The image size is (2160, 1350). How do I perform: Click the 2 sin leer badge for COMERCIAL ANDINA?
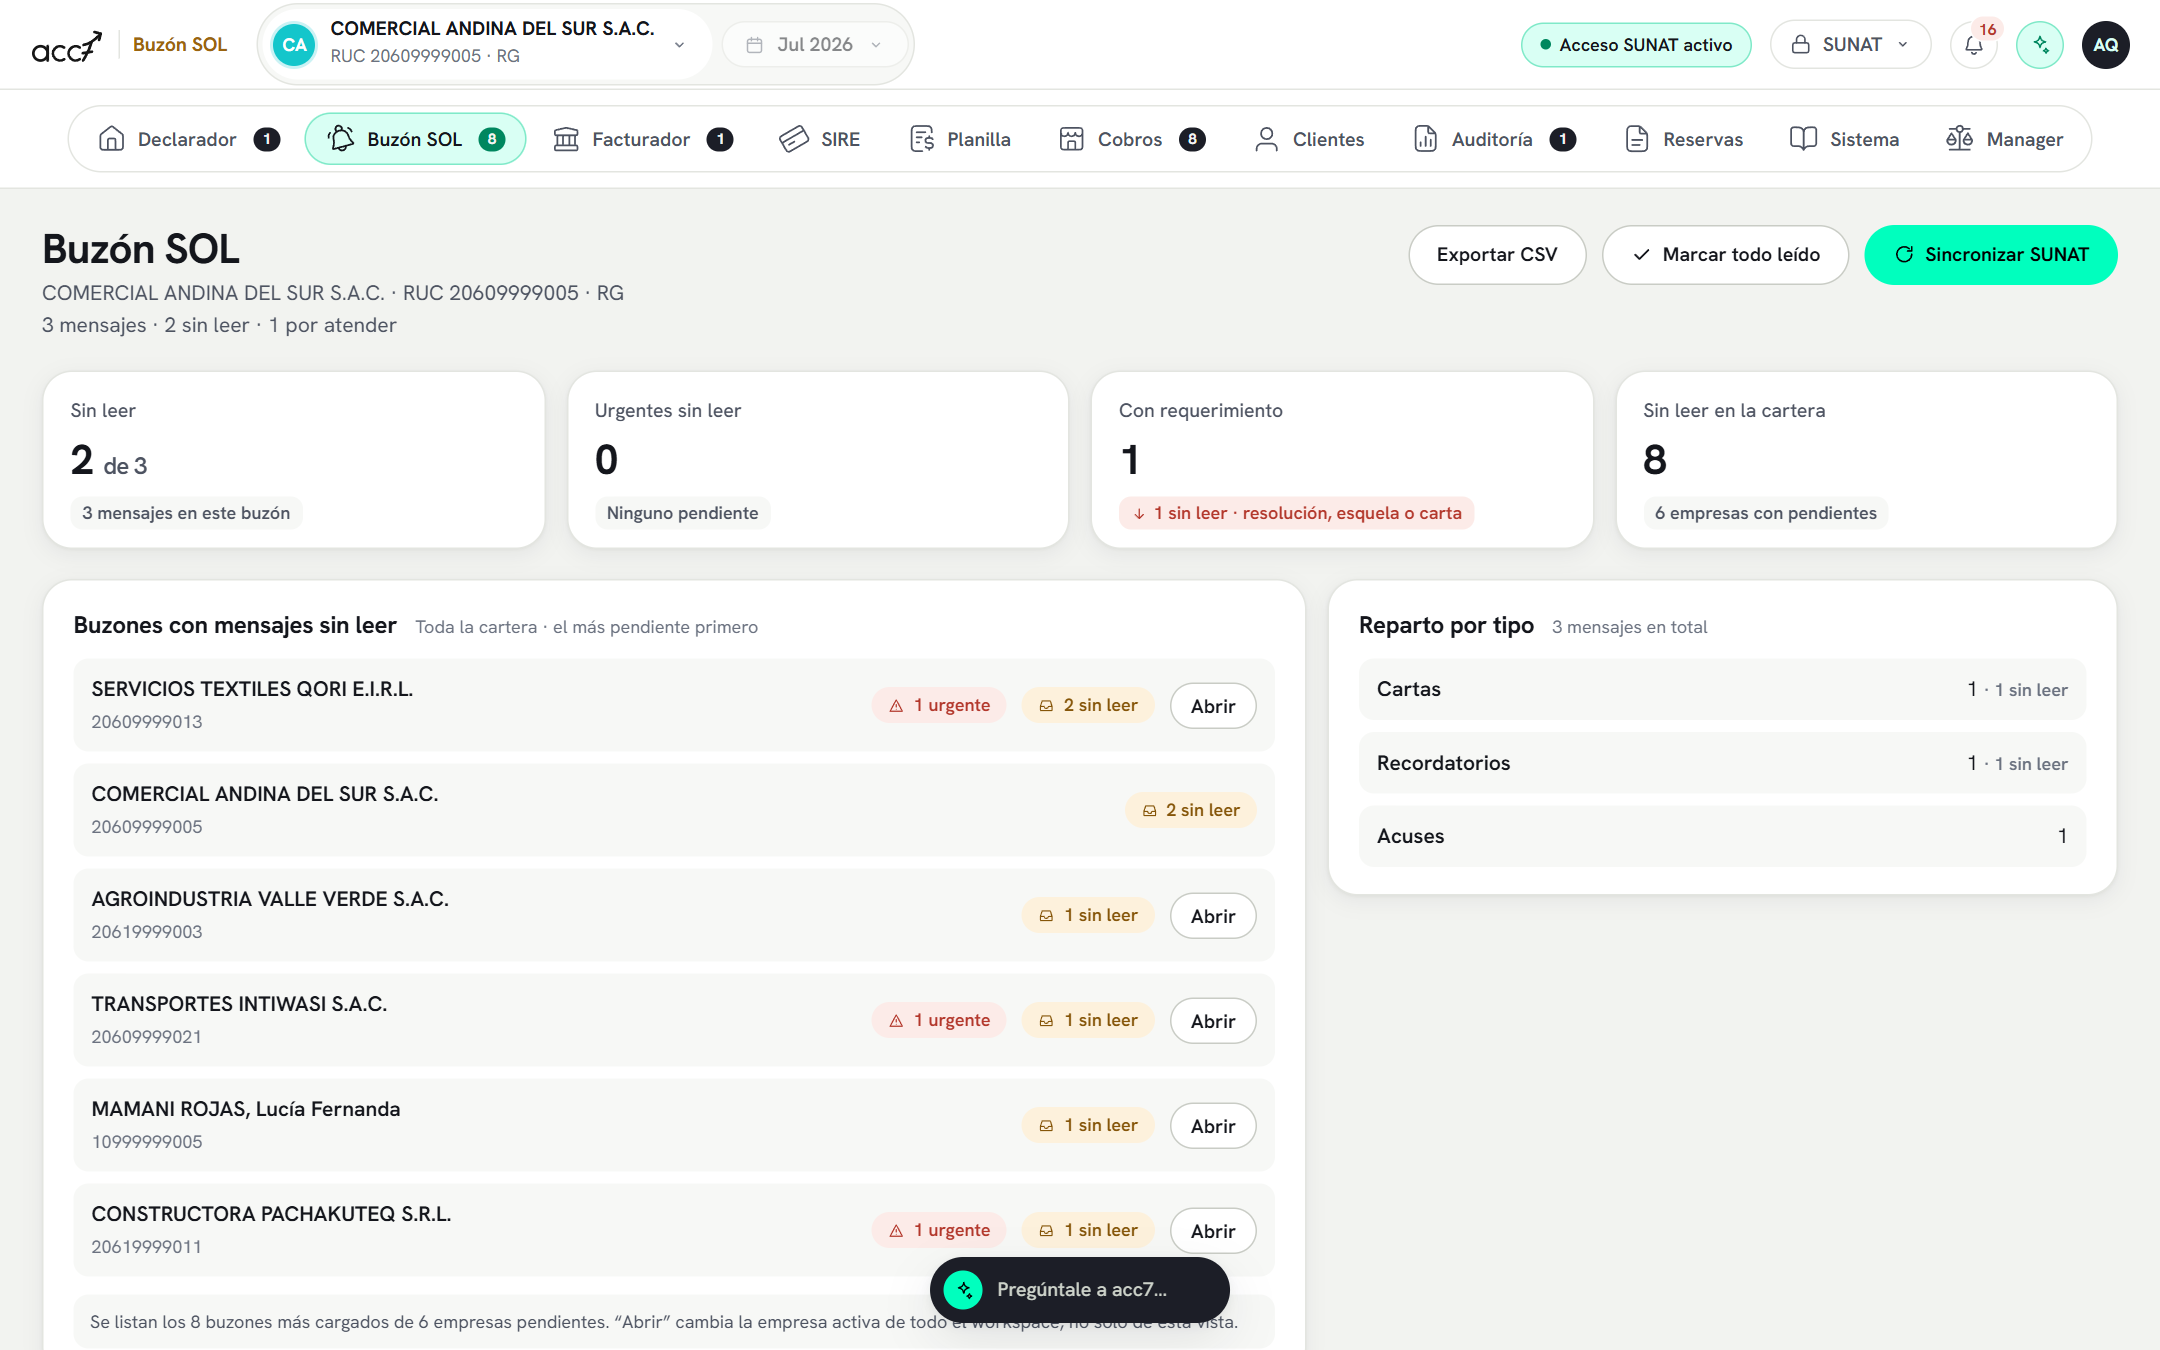[x=1191, y=810]
